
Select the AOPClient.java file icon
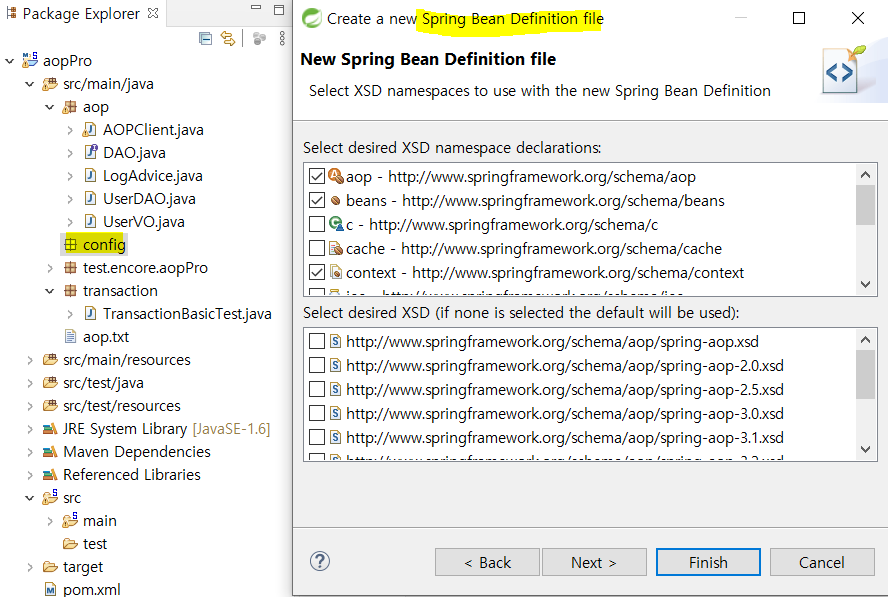pos(89,130)
